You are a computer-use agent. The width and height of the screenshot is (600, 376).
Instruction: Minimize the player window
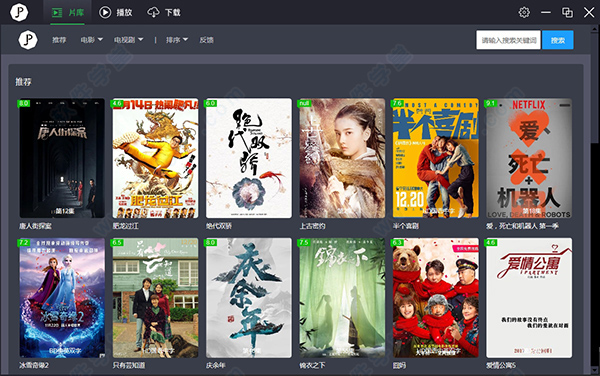click(546, 12)
